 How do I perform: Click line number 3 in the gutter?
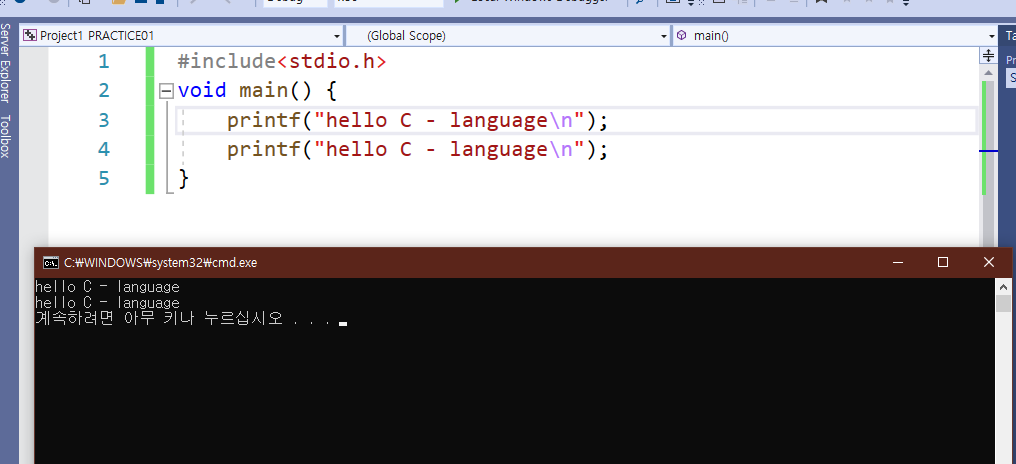pyautogui.click(x=104, y=121)
